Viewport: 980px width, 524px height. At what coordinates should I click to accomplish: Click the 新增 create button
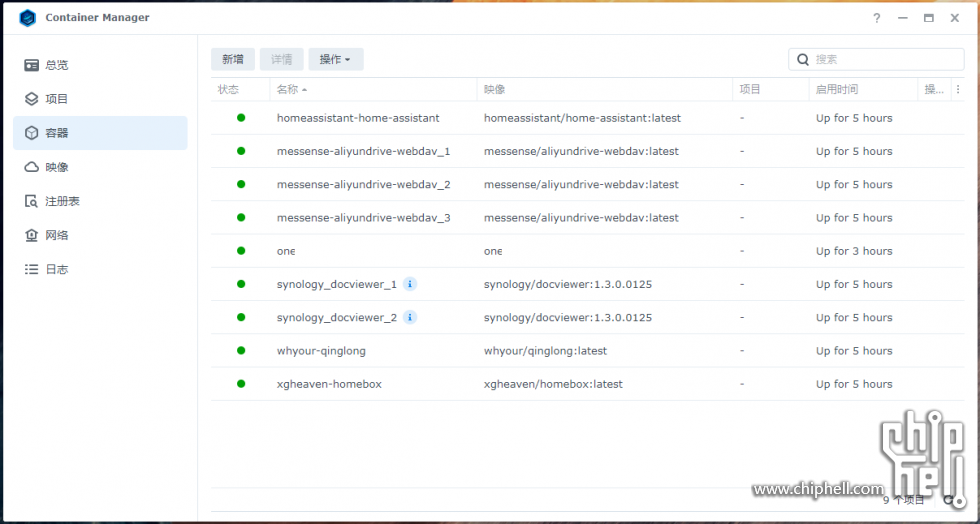pyautogui.click(x=232, y=59)
